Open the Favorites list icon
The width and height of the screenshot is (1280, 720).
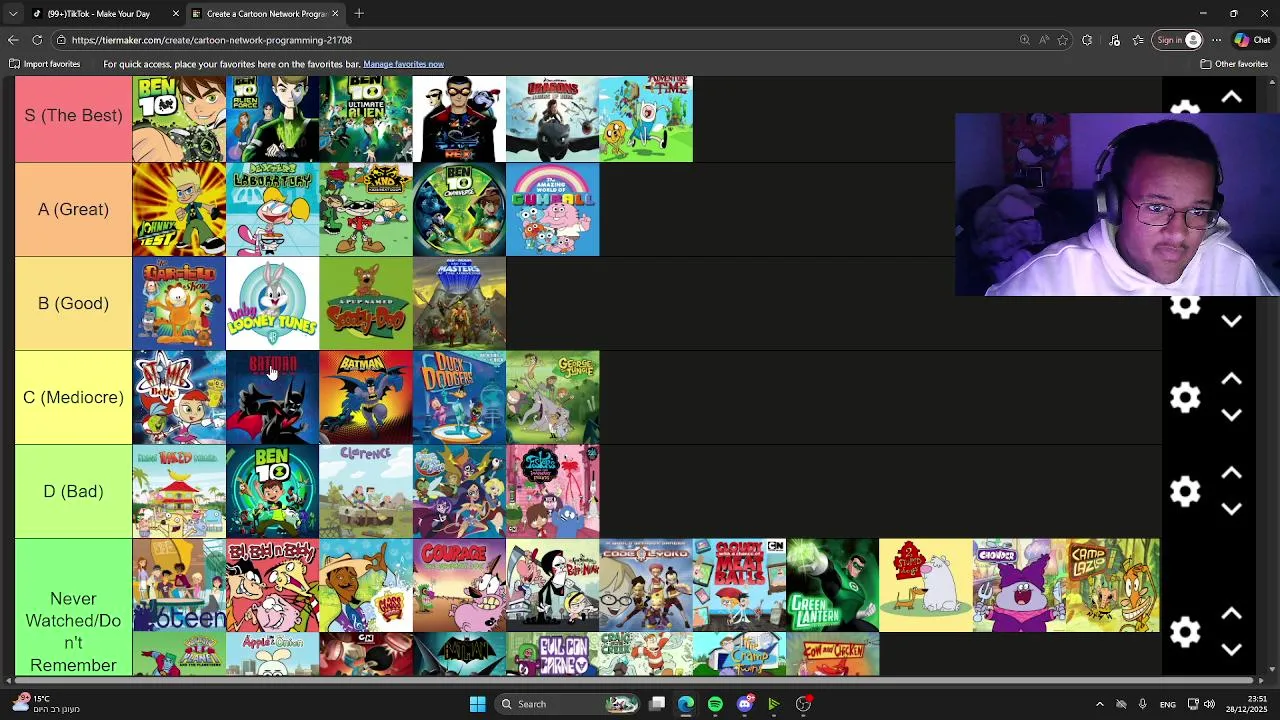tap(1138, 40)
